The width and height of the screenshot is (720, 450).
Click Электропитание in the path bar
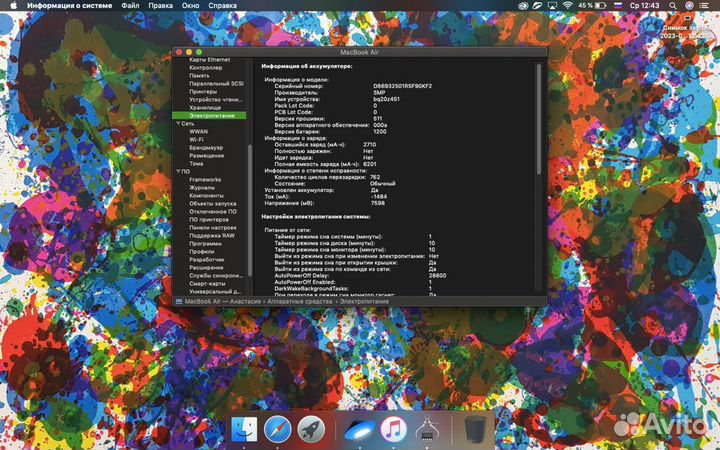(364, 302)
